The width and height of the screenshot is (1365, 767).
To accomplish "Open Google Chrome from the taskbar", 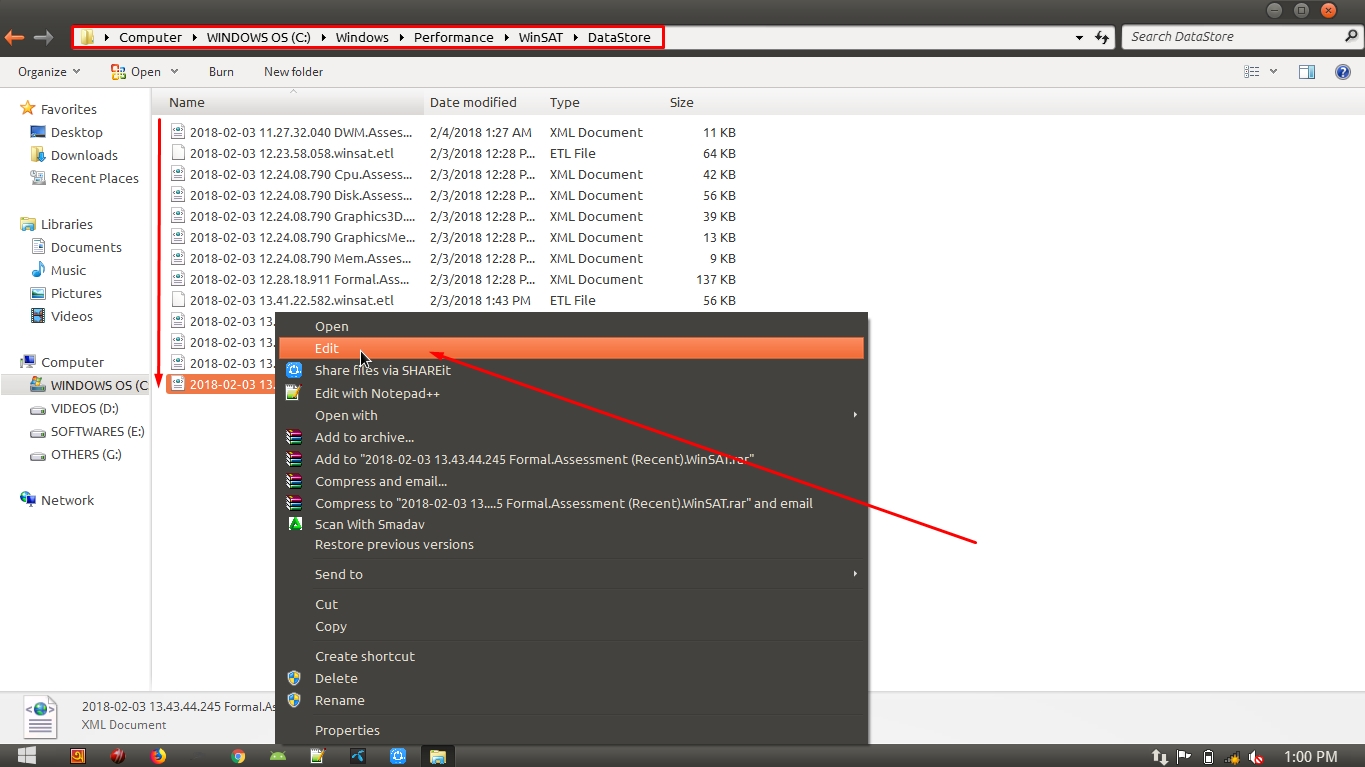I will (x=238, y=756).
